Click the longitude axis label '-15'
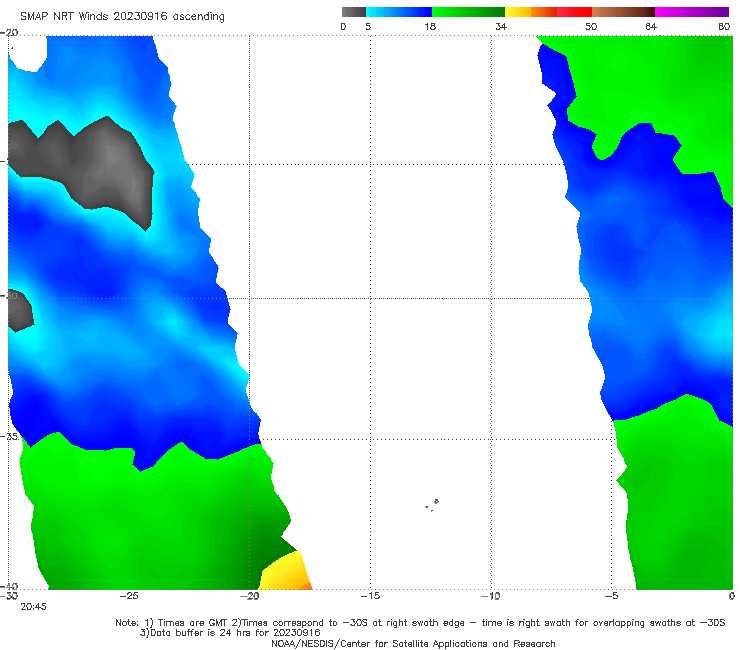Viewport: 740px width, 650px height. pyautogui.click(x=370, y=596)
